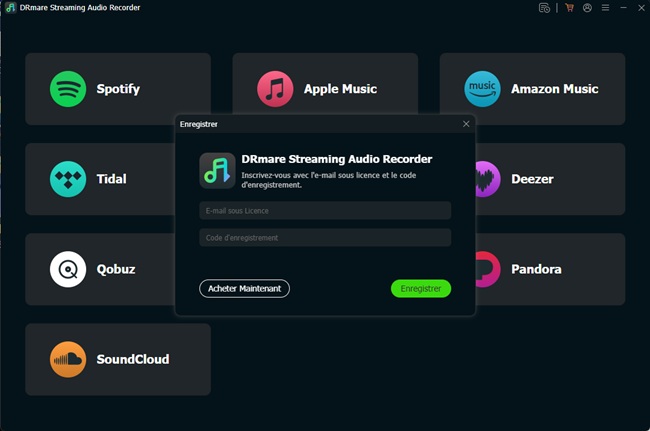Close the DRmare application window

(x=641, y=7)
